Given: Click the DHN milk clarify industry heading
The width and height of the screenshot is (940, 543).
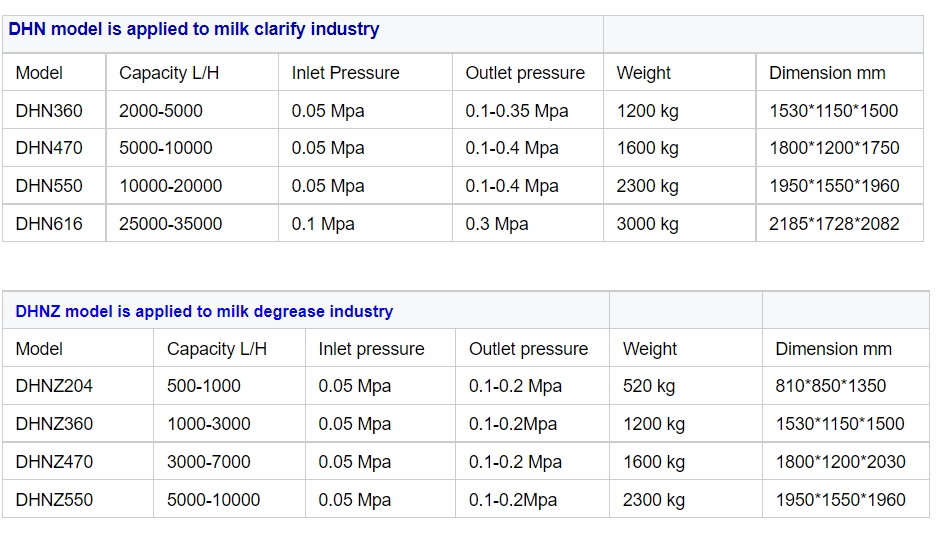Looking at the screenshot, I should click(194, 30).
